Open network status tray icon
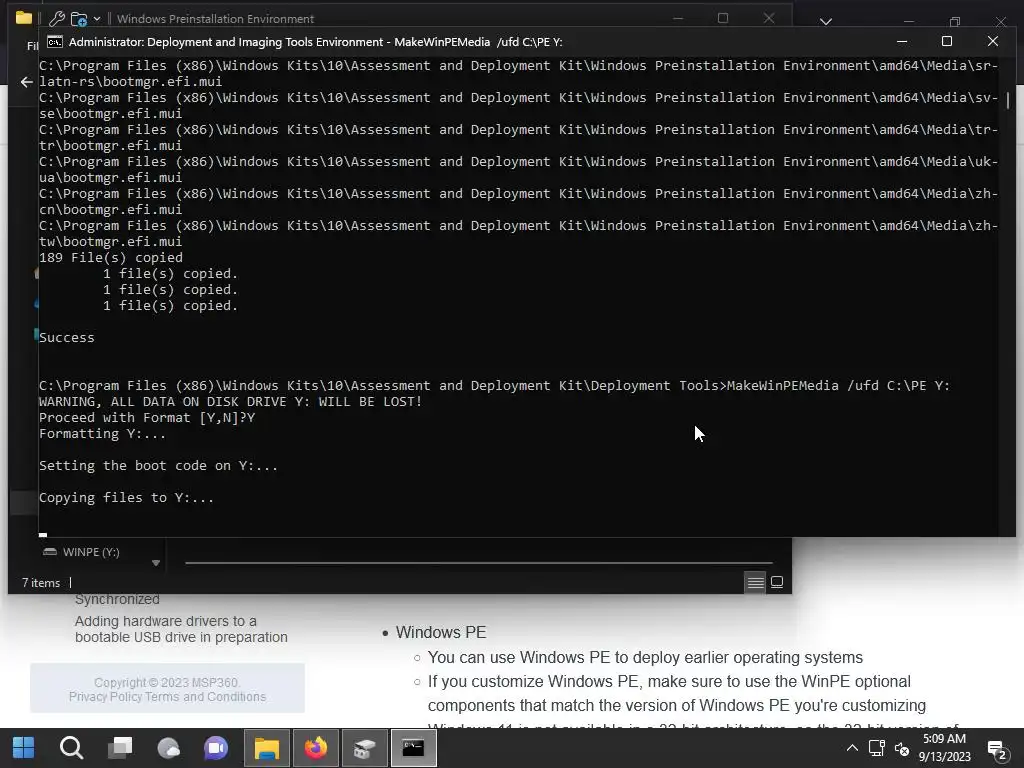Viewport: 1024px width, 768px height. tap(876, 748)
